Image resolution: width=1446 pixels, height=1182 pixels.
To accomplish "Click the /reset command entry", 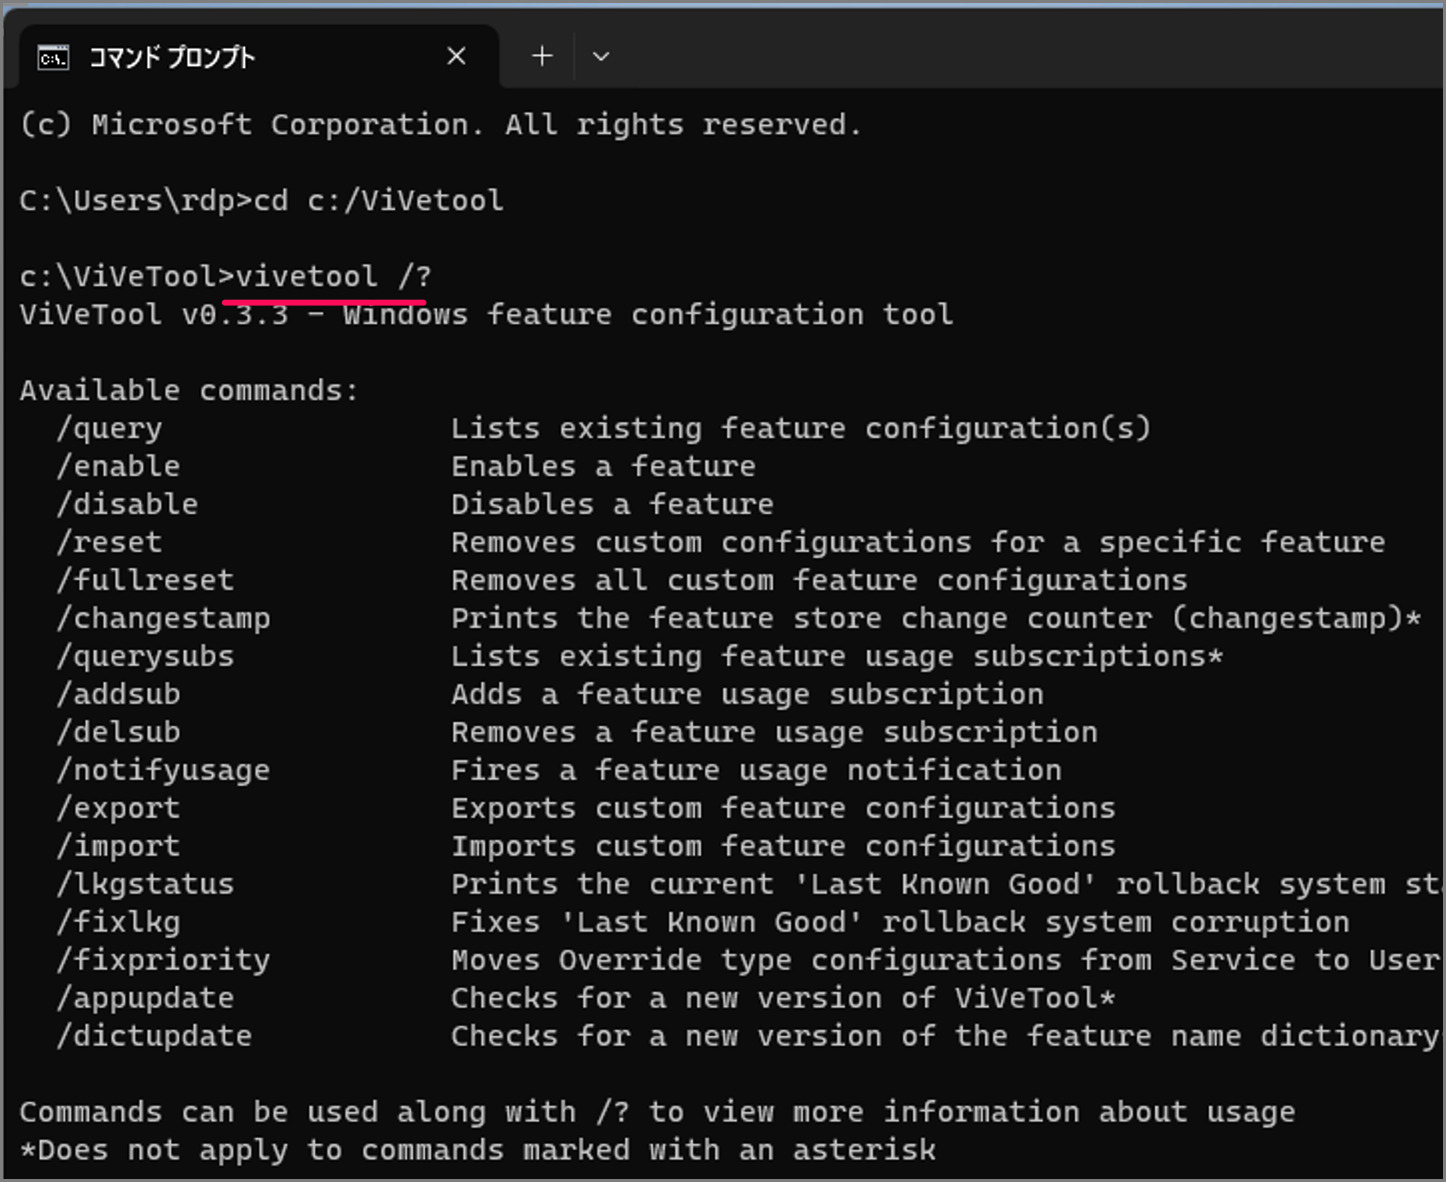I will tap(110, 542).
